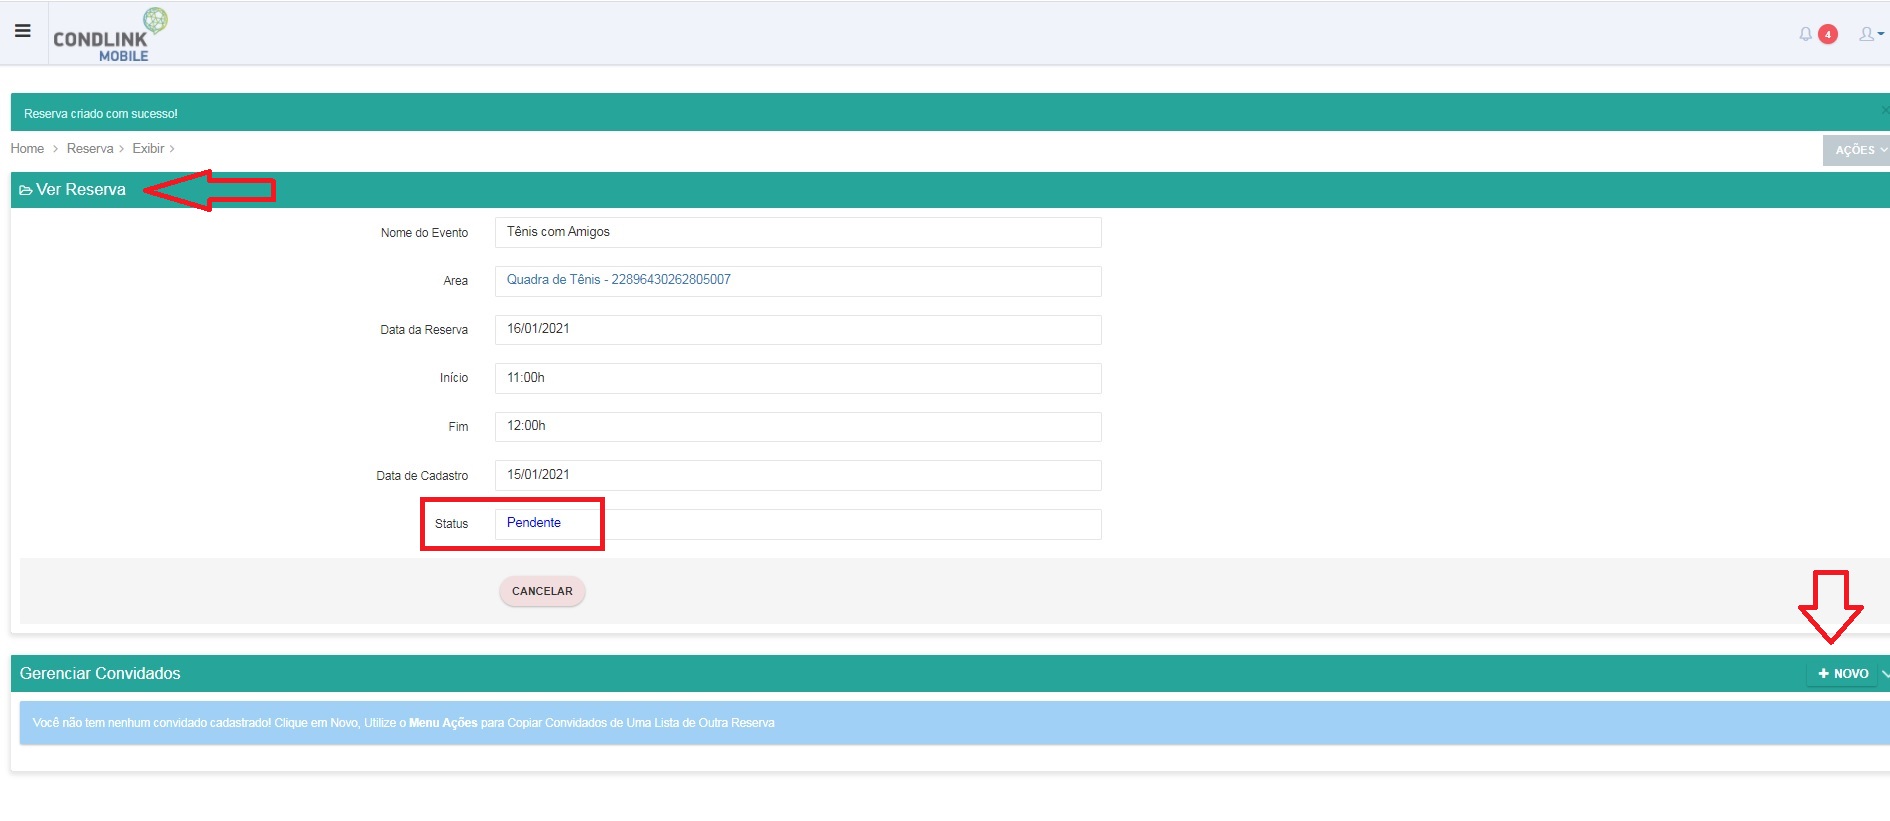This screenshot has height=821, width=1890.
Task: Open the notifications bell icon
Action: point(1805,34)
